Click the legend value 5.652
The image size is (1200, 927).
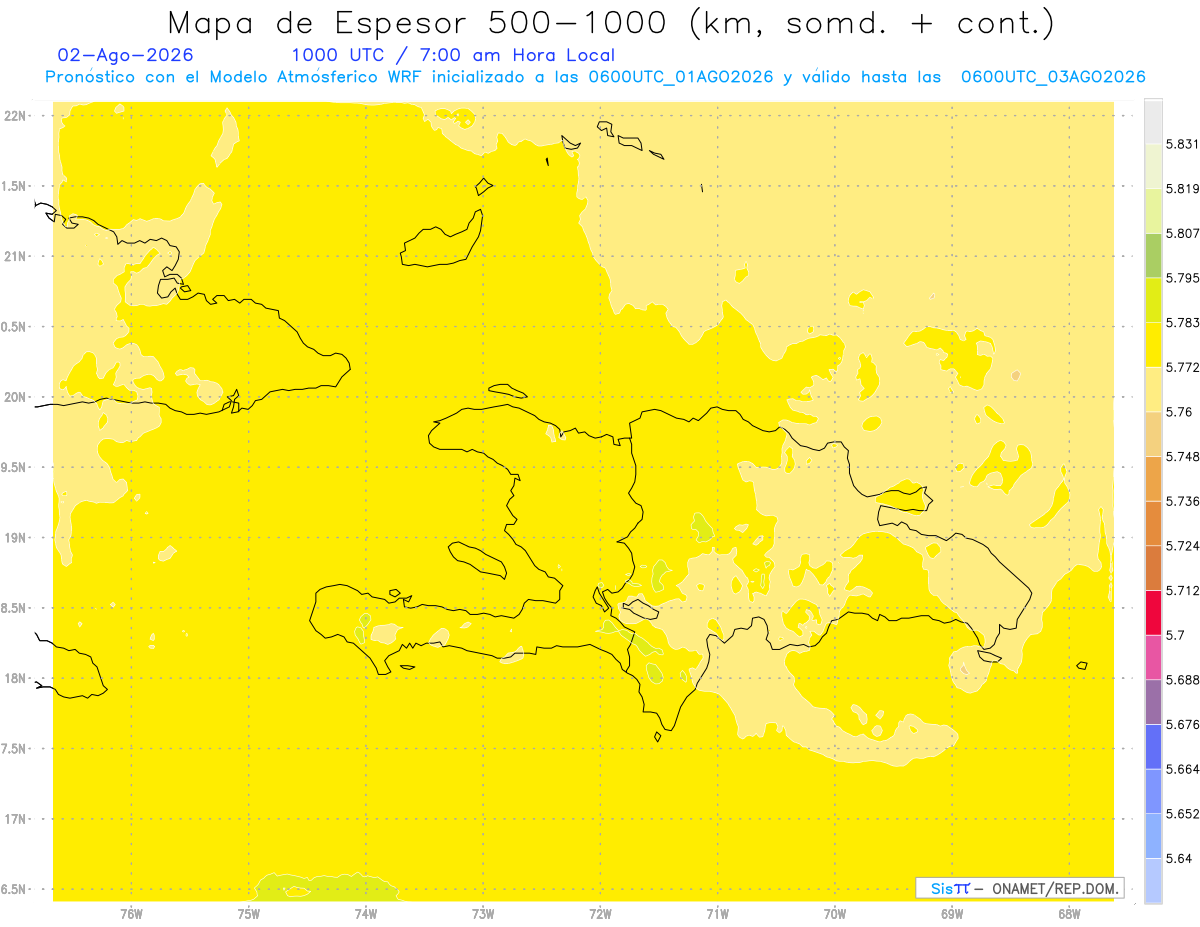tap(1183, 813)
